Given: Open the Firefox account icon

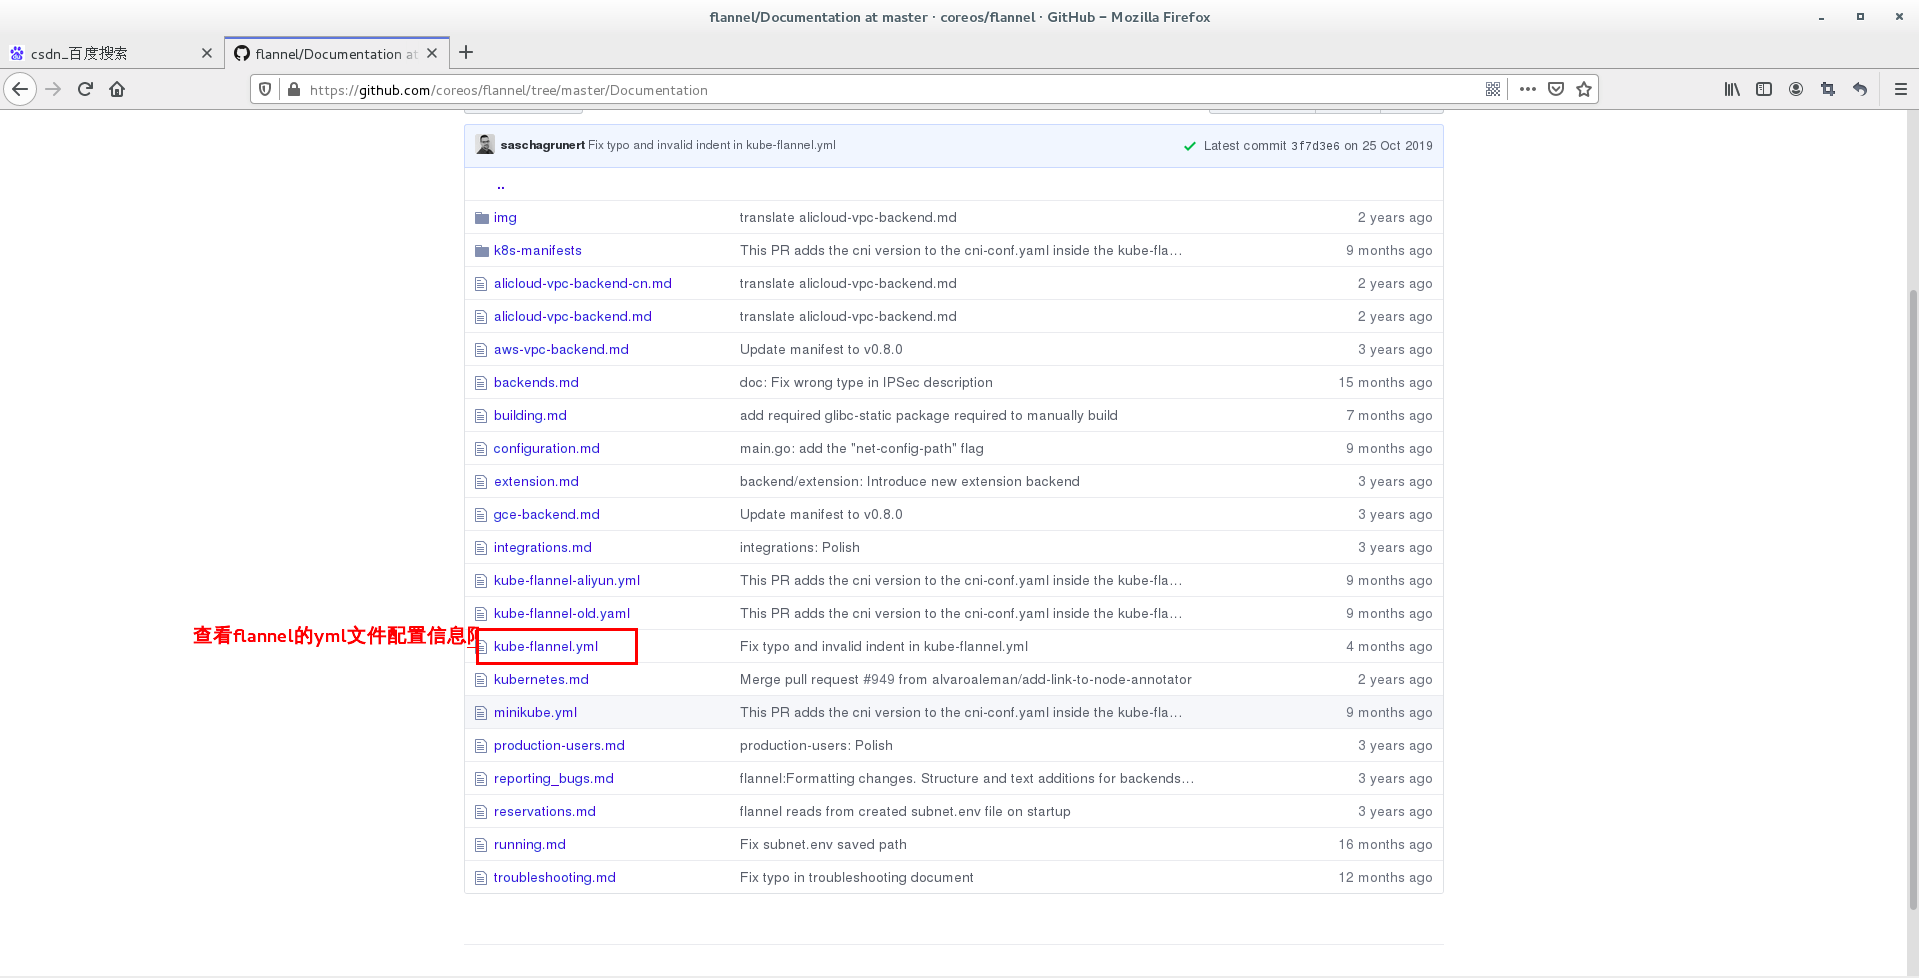Looking at the screenshot, I should coord(1796,89).
